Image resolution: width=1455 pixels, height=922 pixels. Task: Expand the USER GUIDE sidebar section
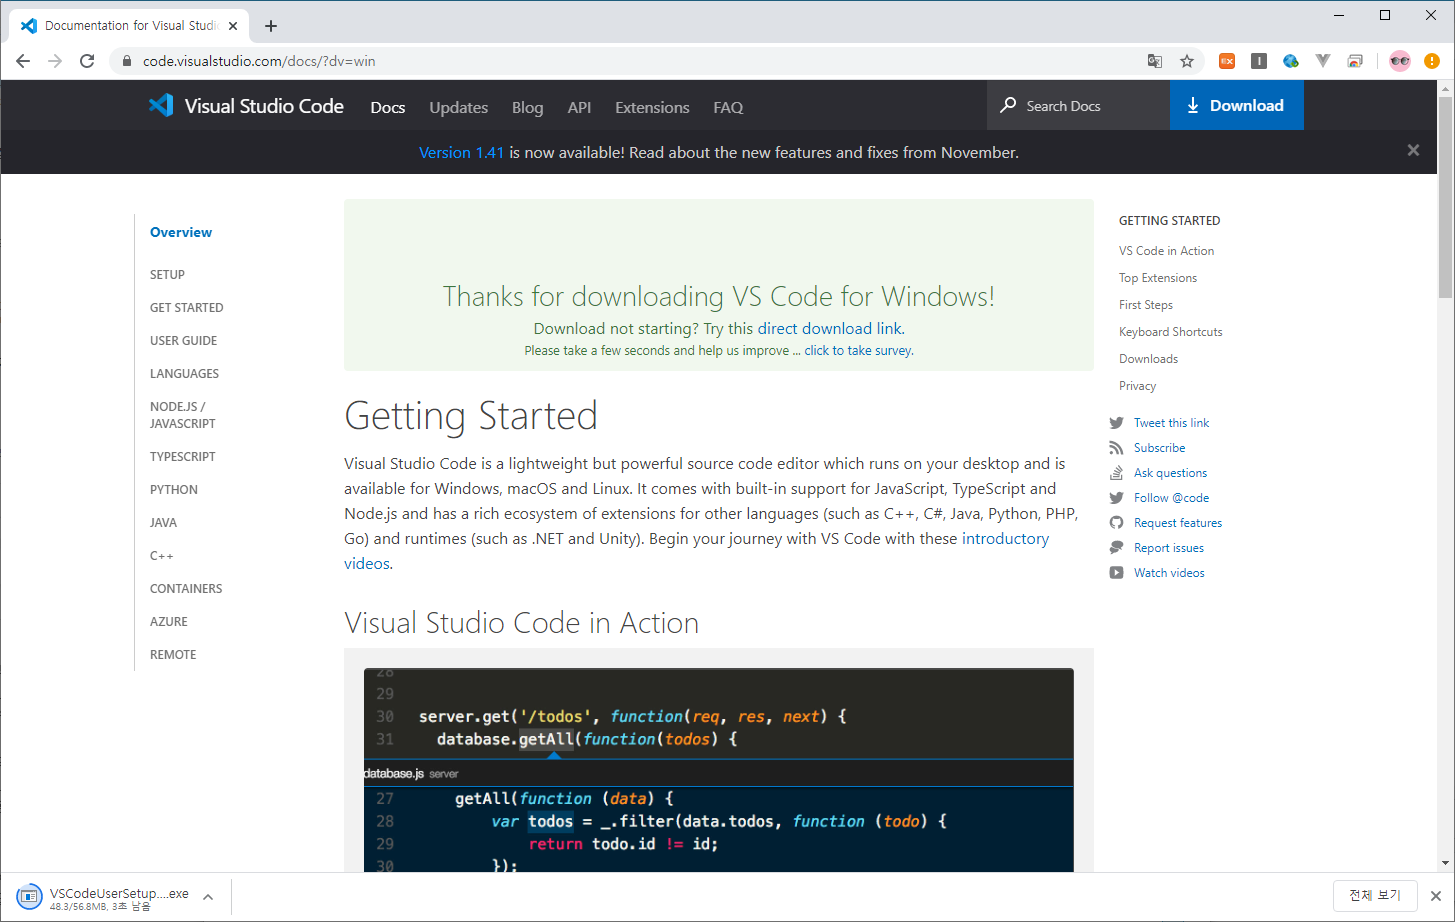(184, 340)
